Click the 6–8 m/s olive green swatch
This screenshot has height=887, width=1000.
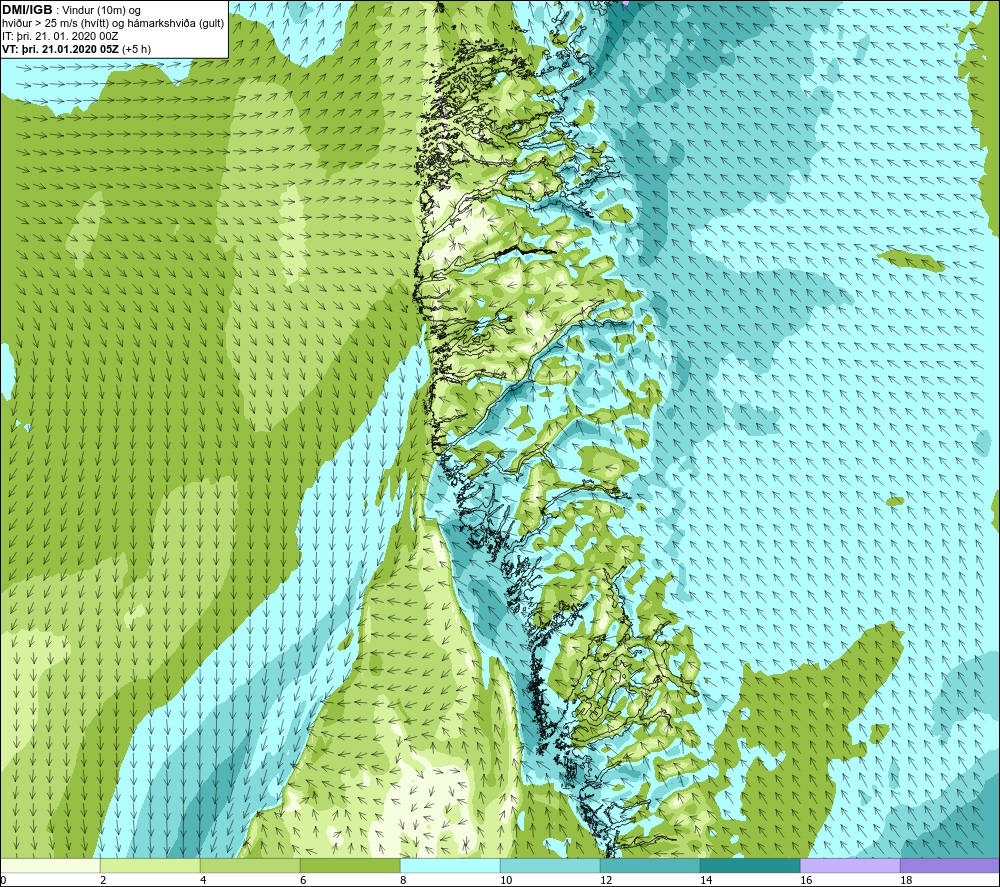click(x=350, y=865)
